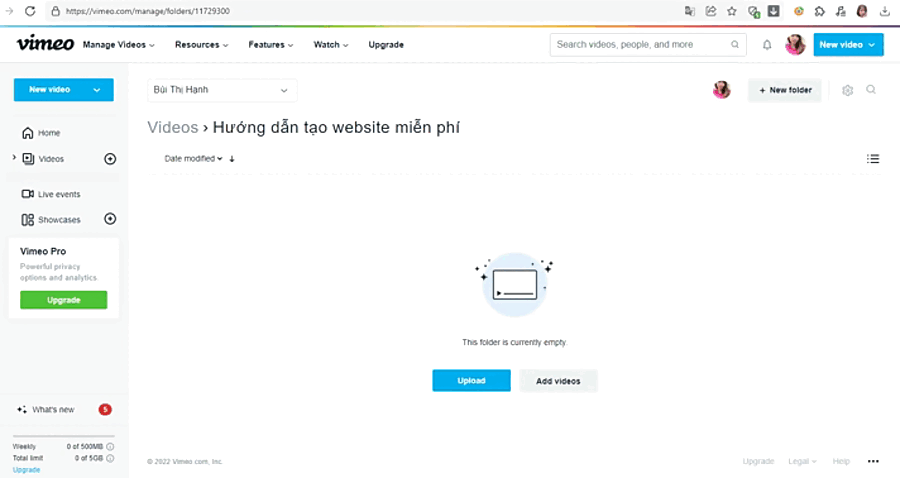Click the blue Upload button
Screen dimensions: 900x478
(471, 381)
